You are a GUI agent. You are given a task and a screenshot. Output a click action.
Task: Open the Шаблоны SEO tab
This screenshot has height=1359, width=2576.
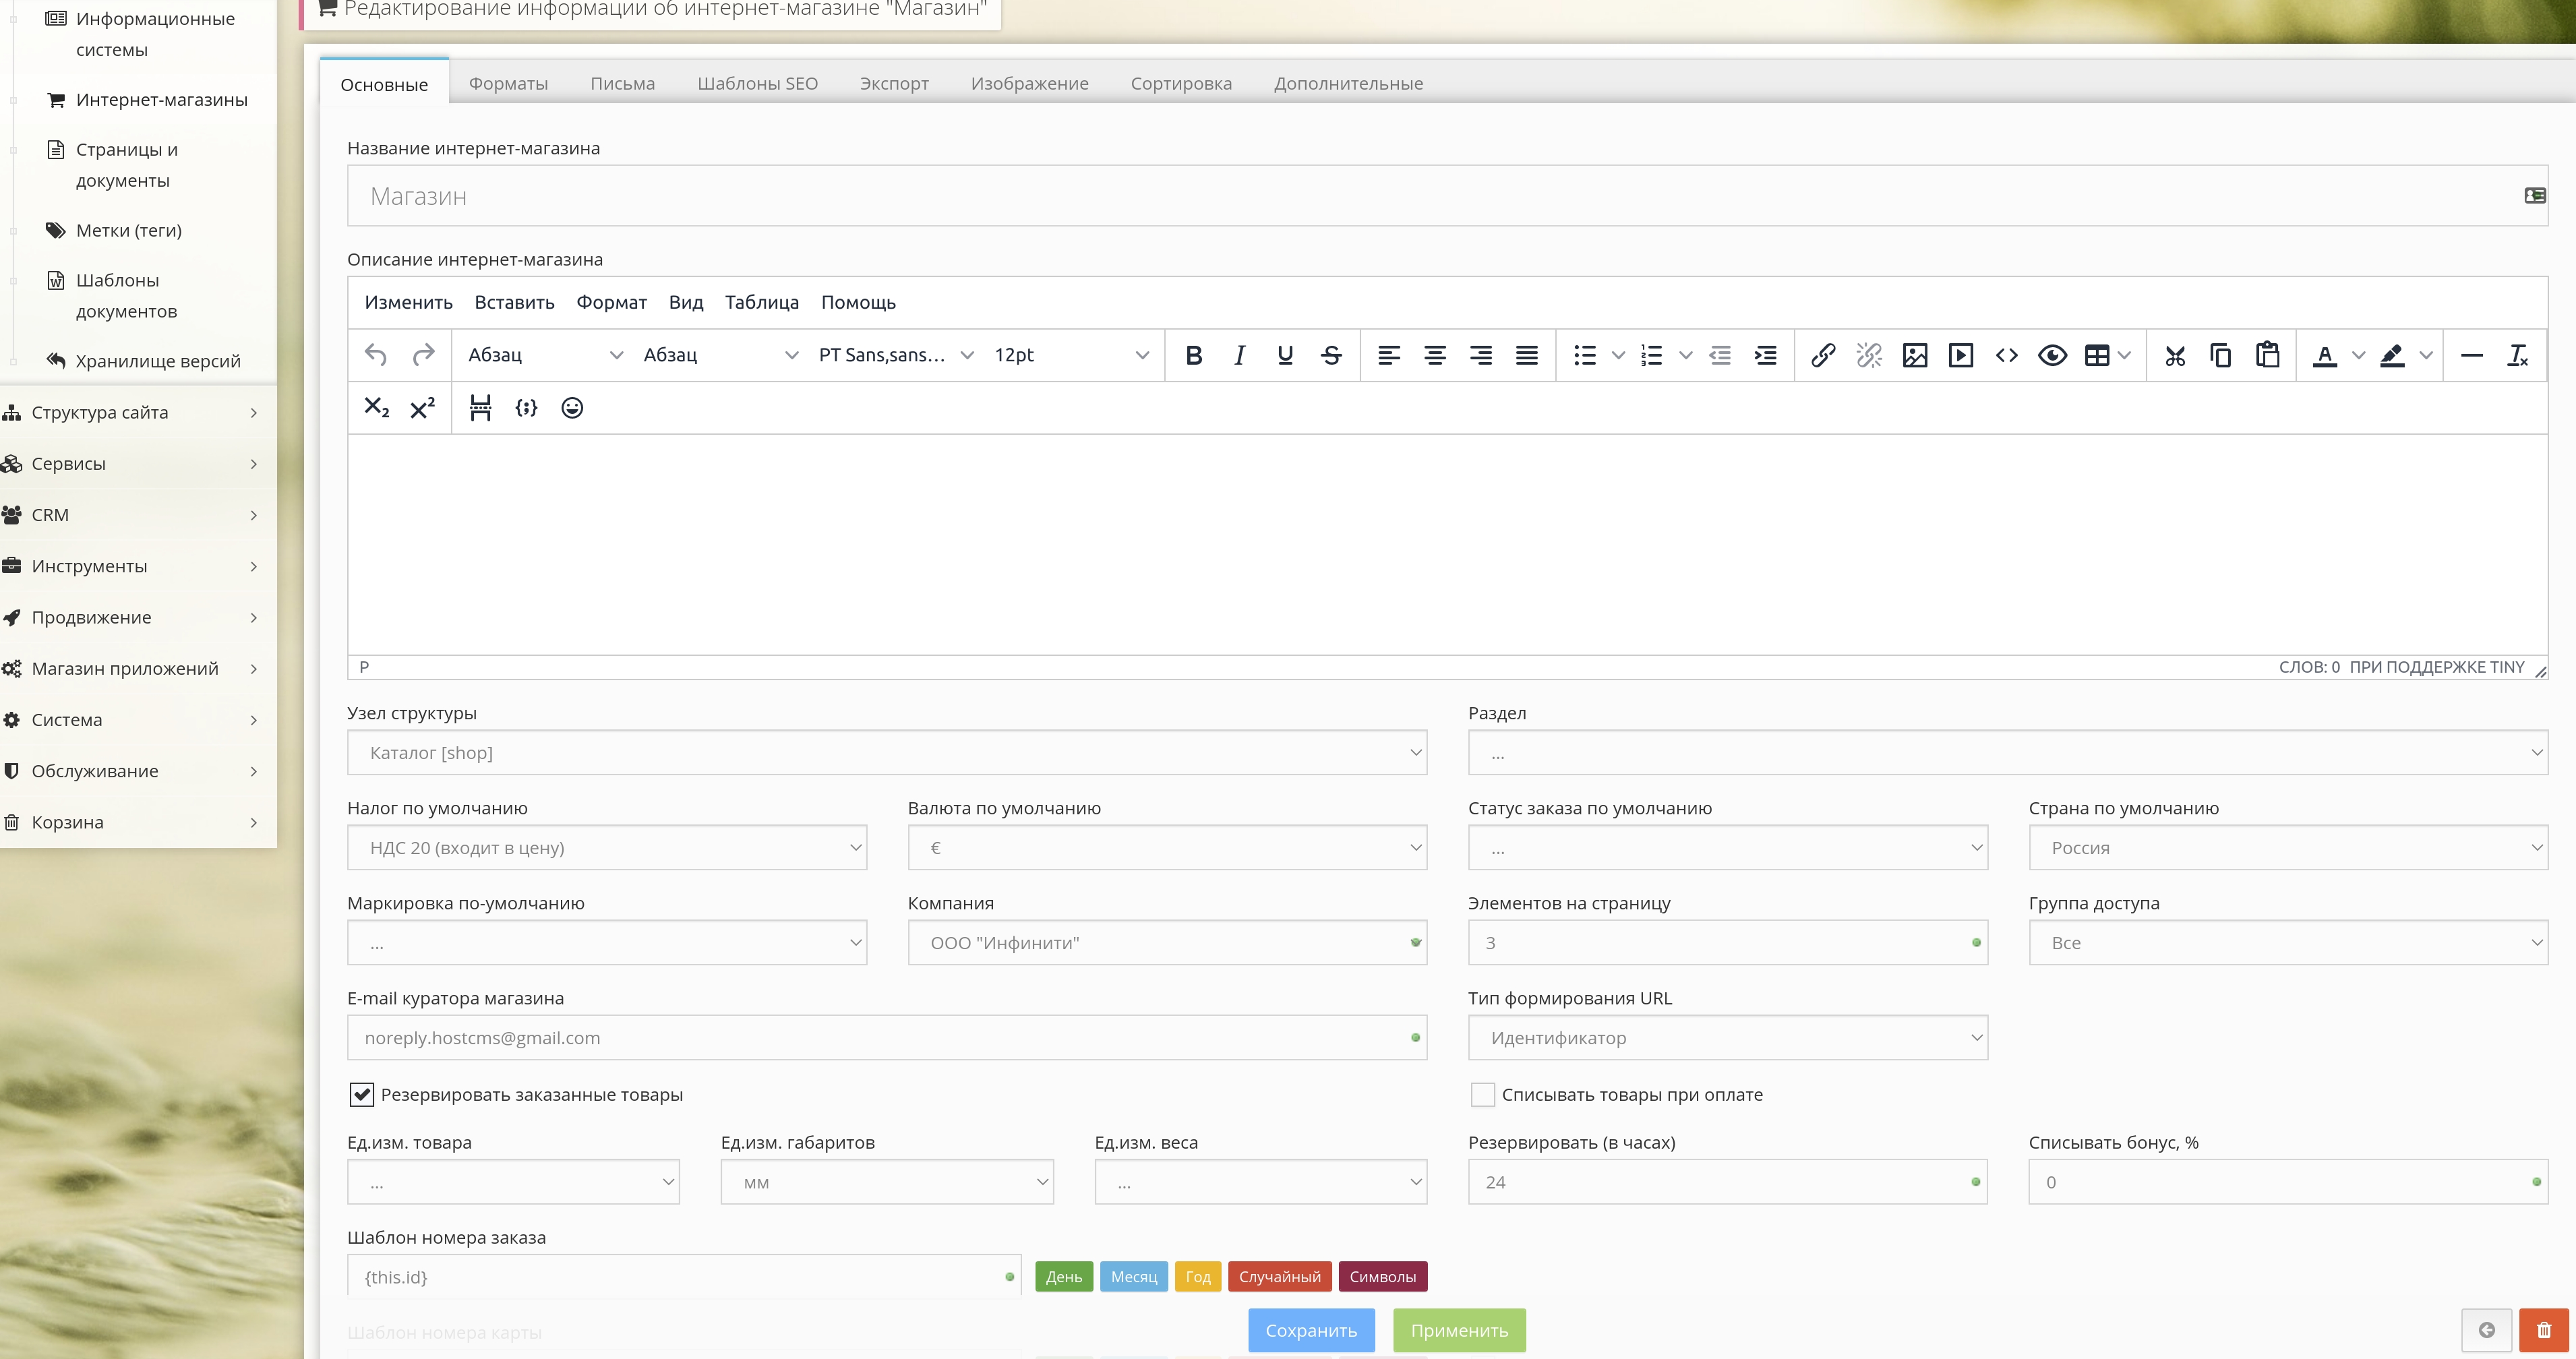757,84
